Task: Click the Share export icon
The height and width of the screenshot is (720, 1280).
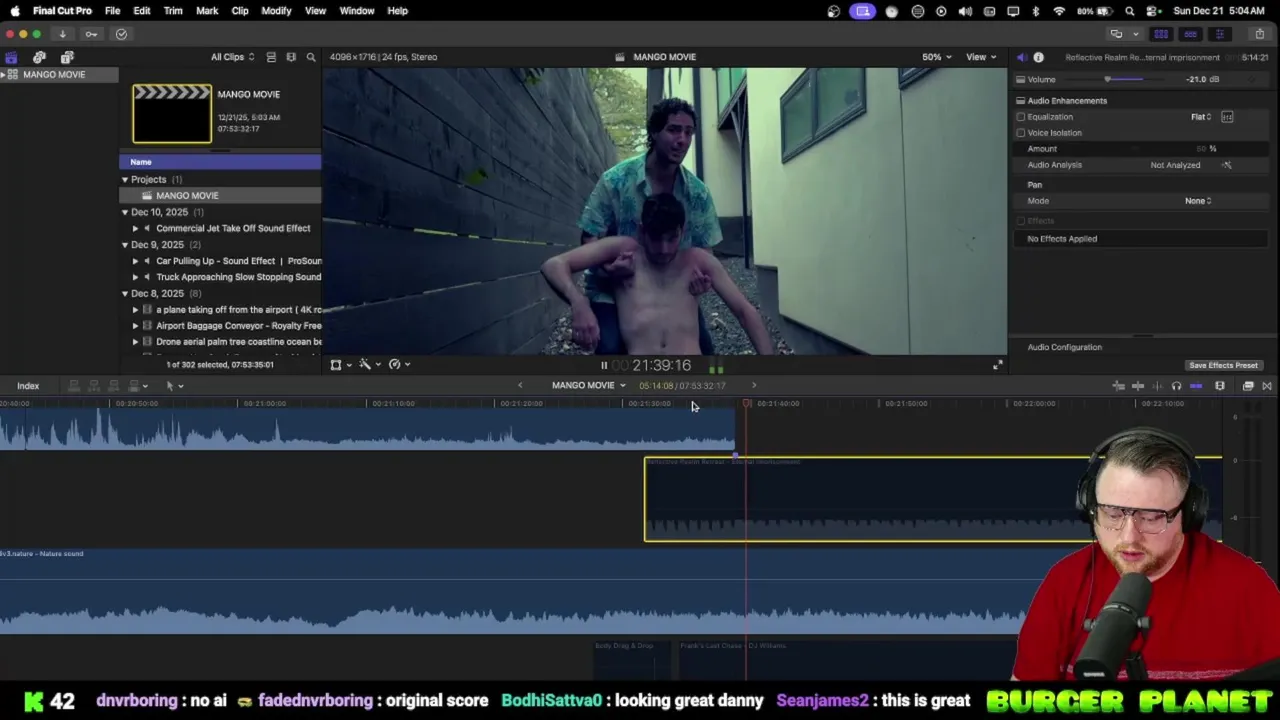Action: 1259,34
